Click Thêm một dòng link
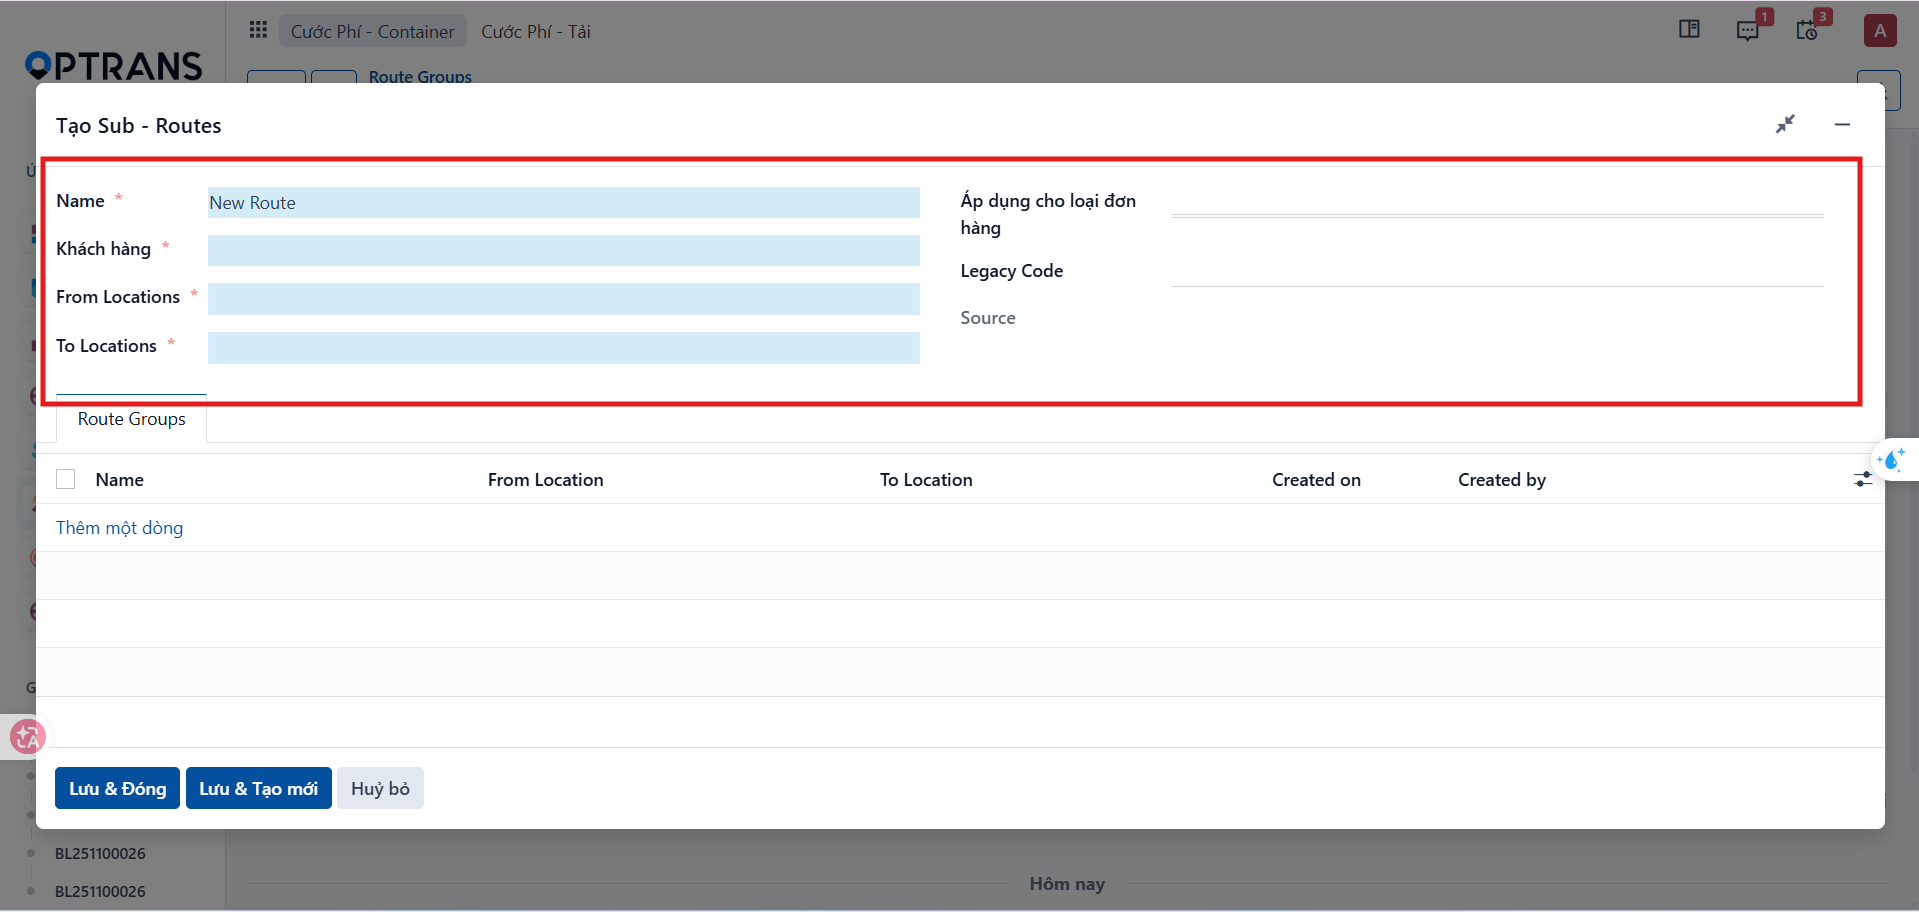 point(119,527)
